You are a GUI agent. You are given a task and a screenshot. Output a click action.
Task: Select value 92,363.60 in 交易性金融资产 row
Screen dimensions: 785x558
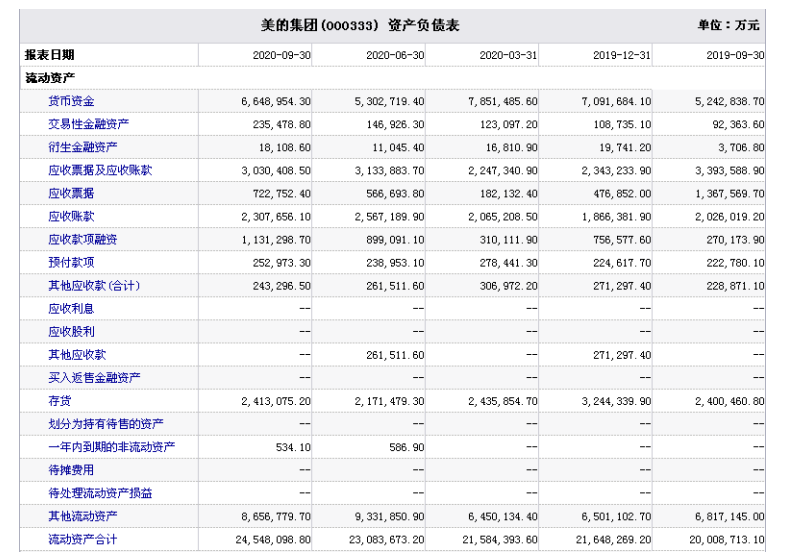coord(738,125)
